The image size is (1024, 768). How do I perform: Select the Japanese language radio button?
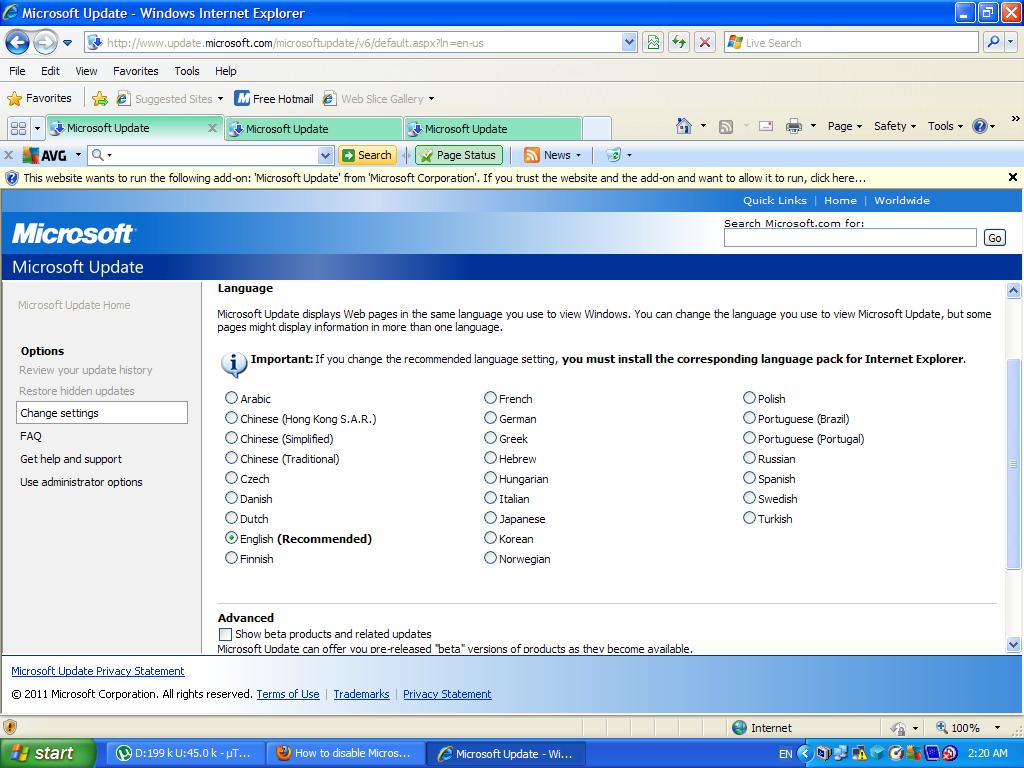(490, 518)
